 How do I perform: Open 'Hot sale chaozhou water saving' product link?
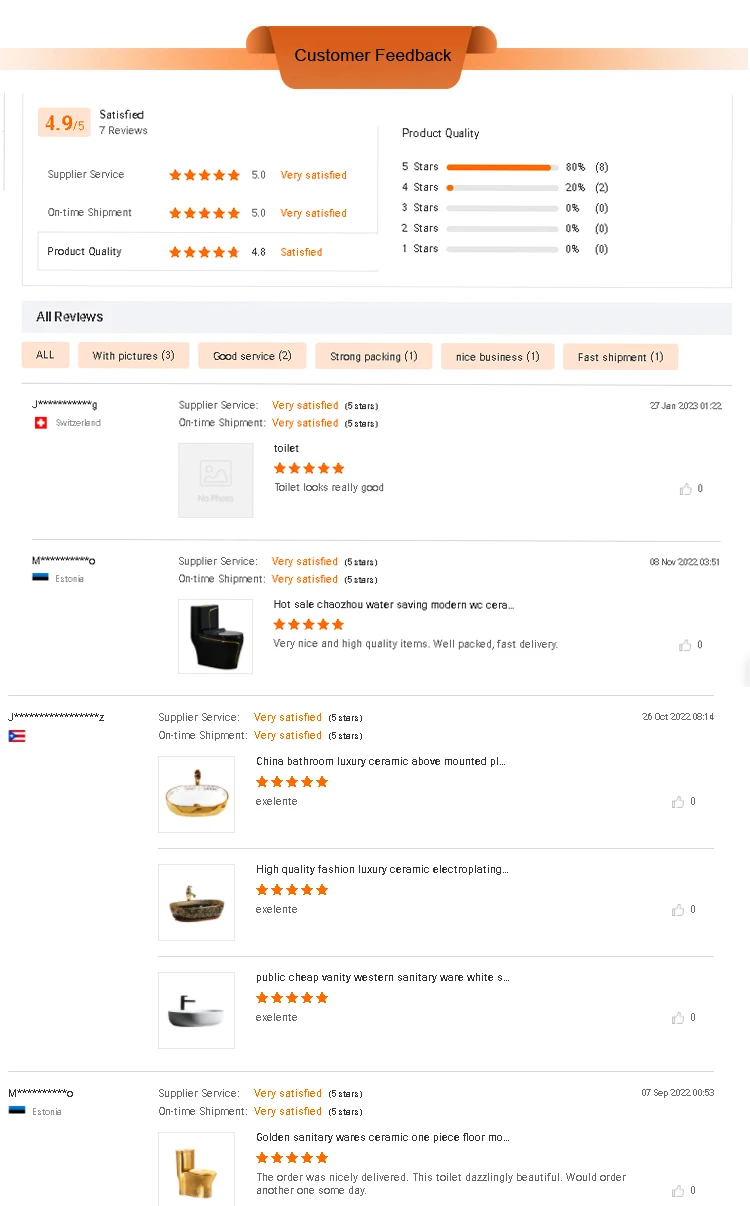click(x=395, y=605)
